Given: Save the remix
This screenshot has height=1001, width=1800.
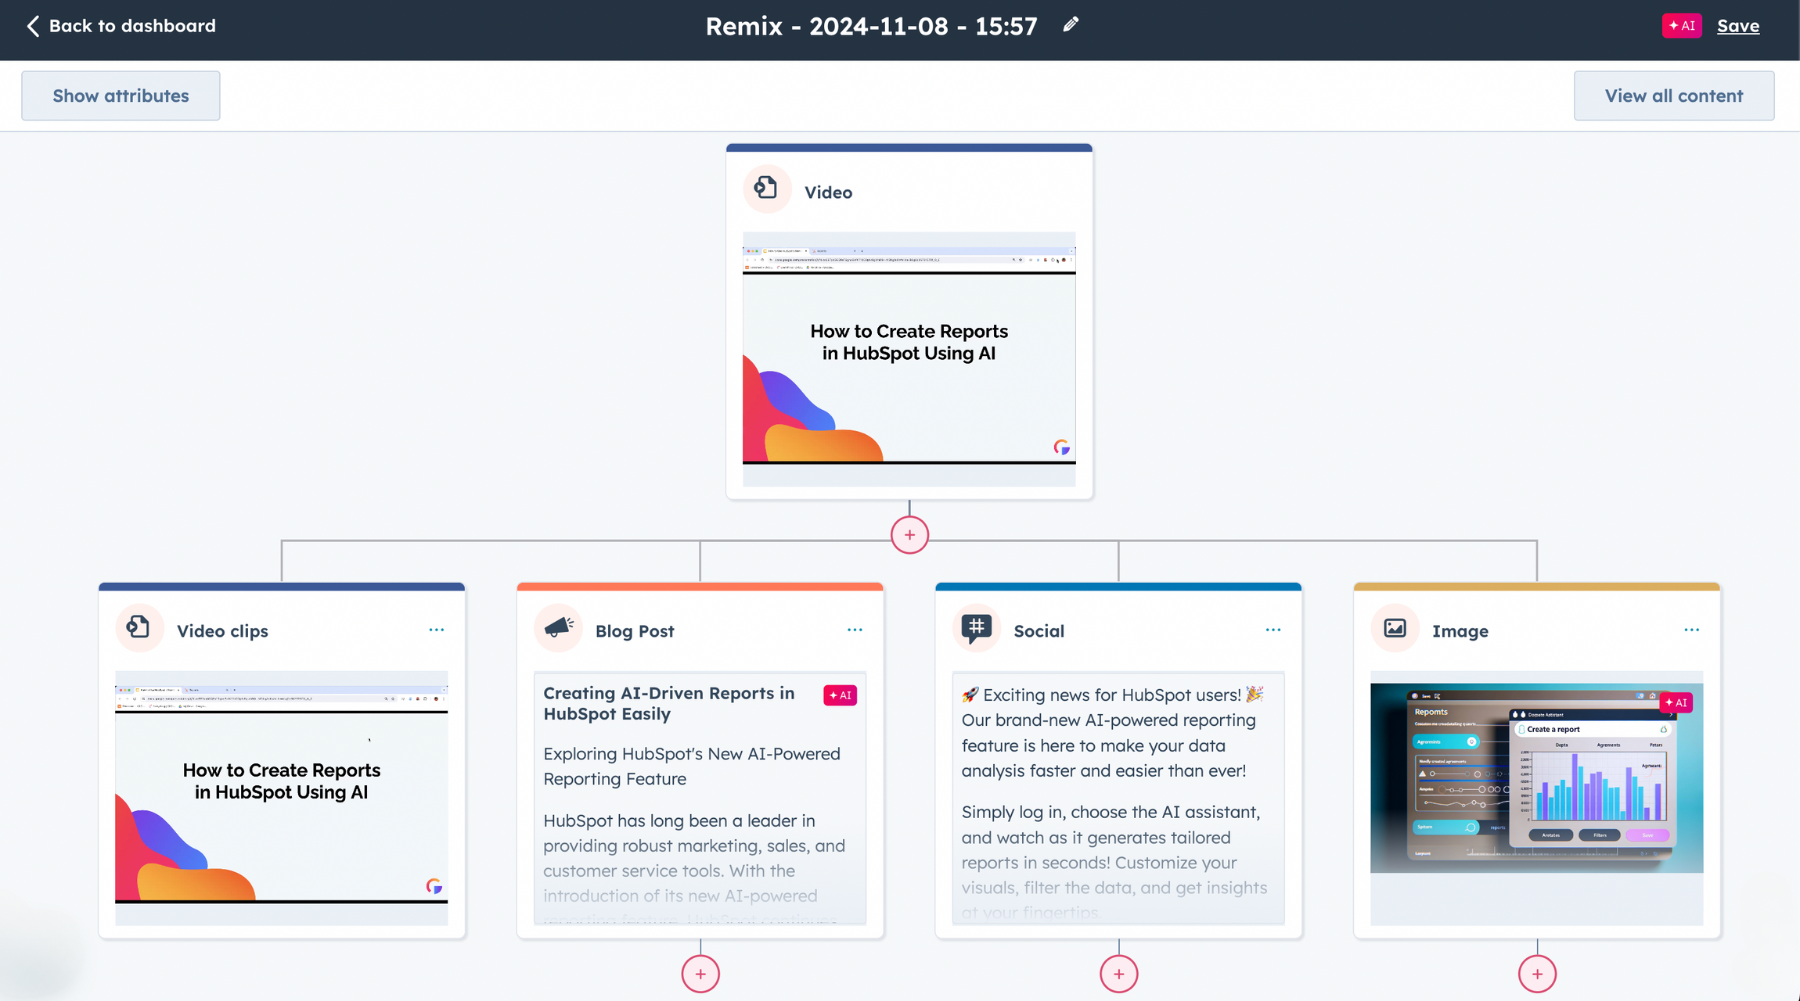Looking at the screenshot, I should [x=1738, y=26].
